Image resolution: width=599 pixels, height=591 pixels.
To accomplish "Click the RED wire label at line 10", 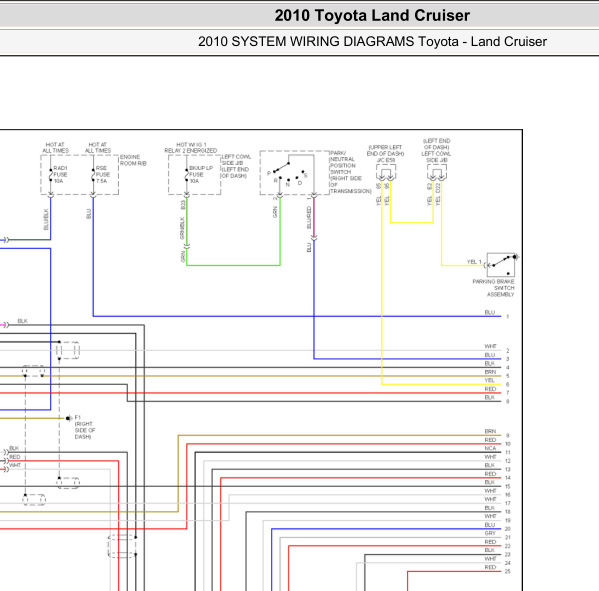I will (490, 440).
